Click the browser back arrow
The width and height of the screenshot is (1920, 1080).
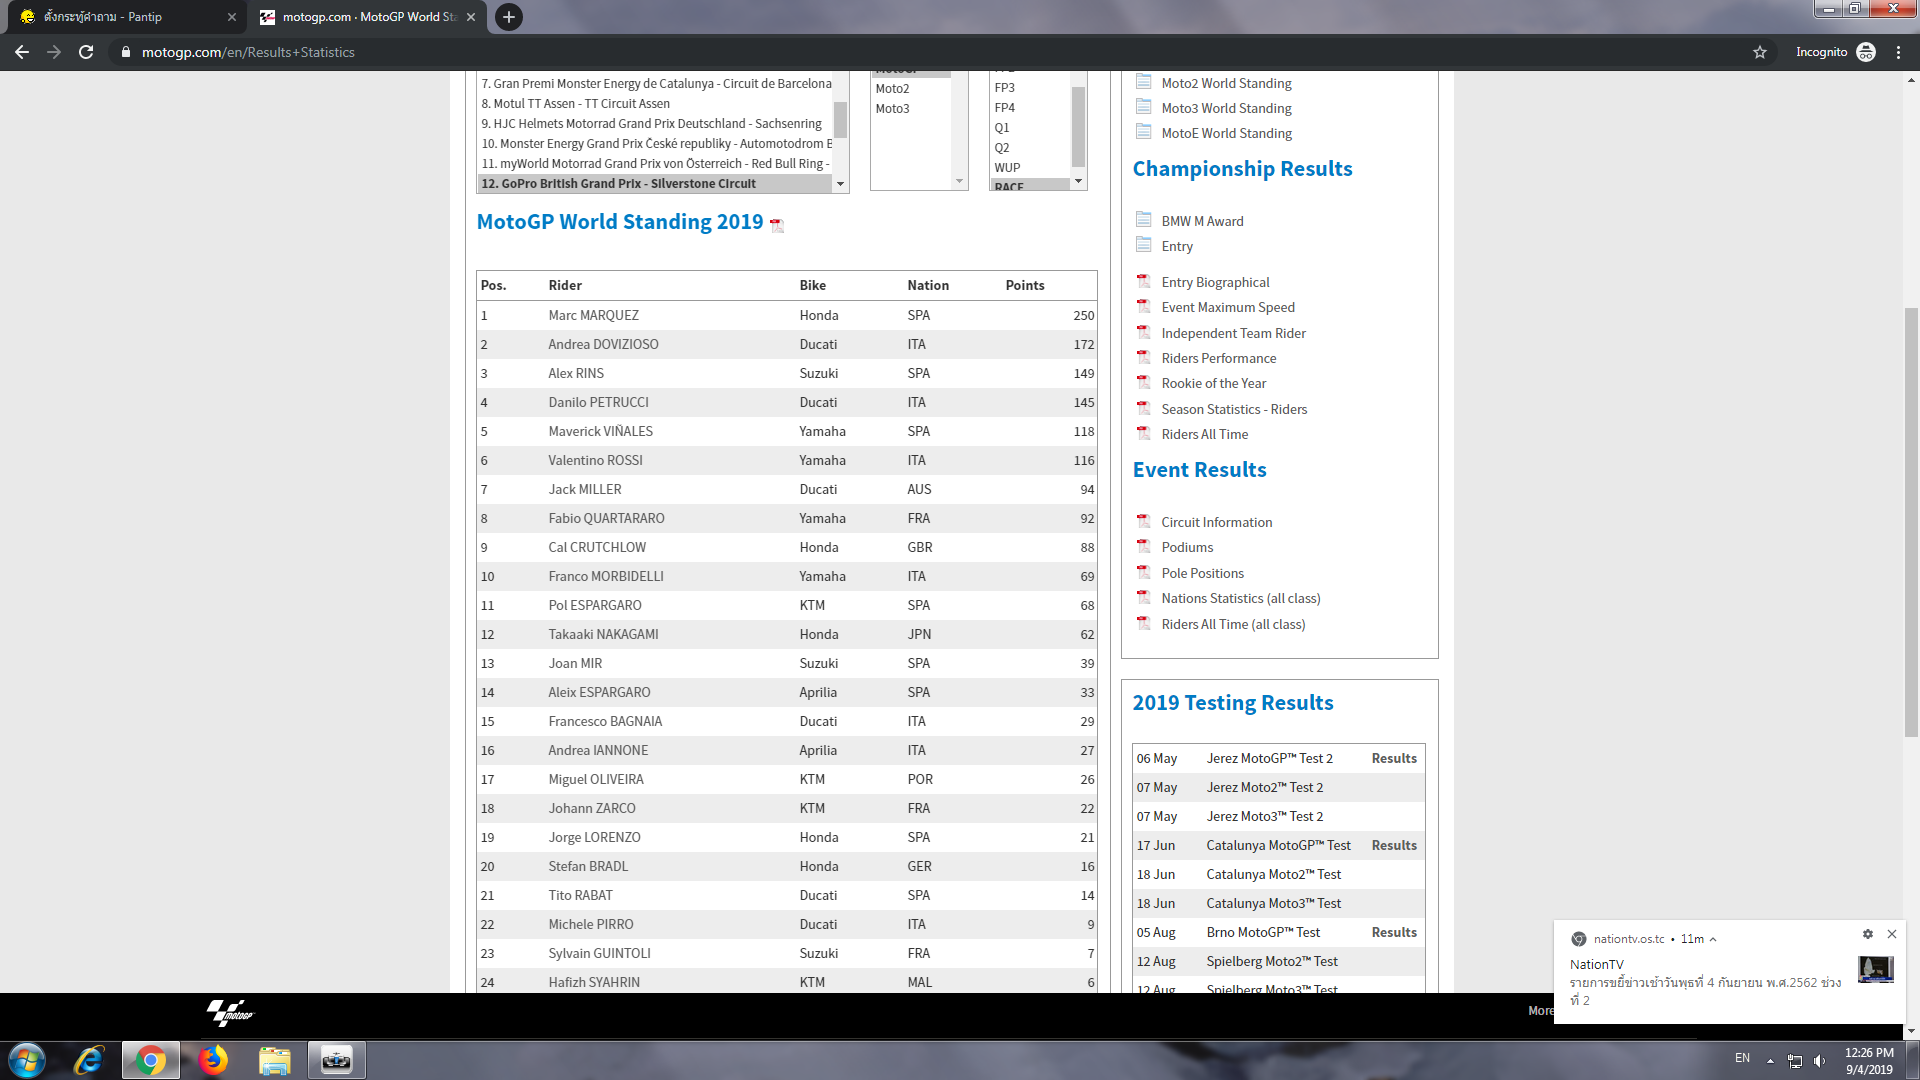[22, 52]
